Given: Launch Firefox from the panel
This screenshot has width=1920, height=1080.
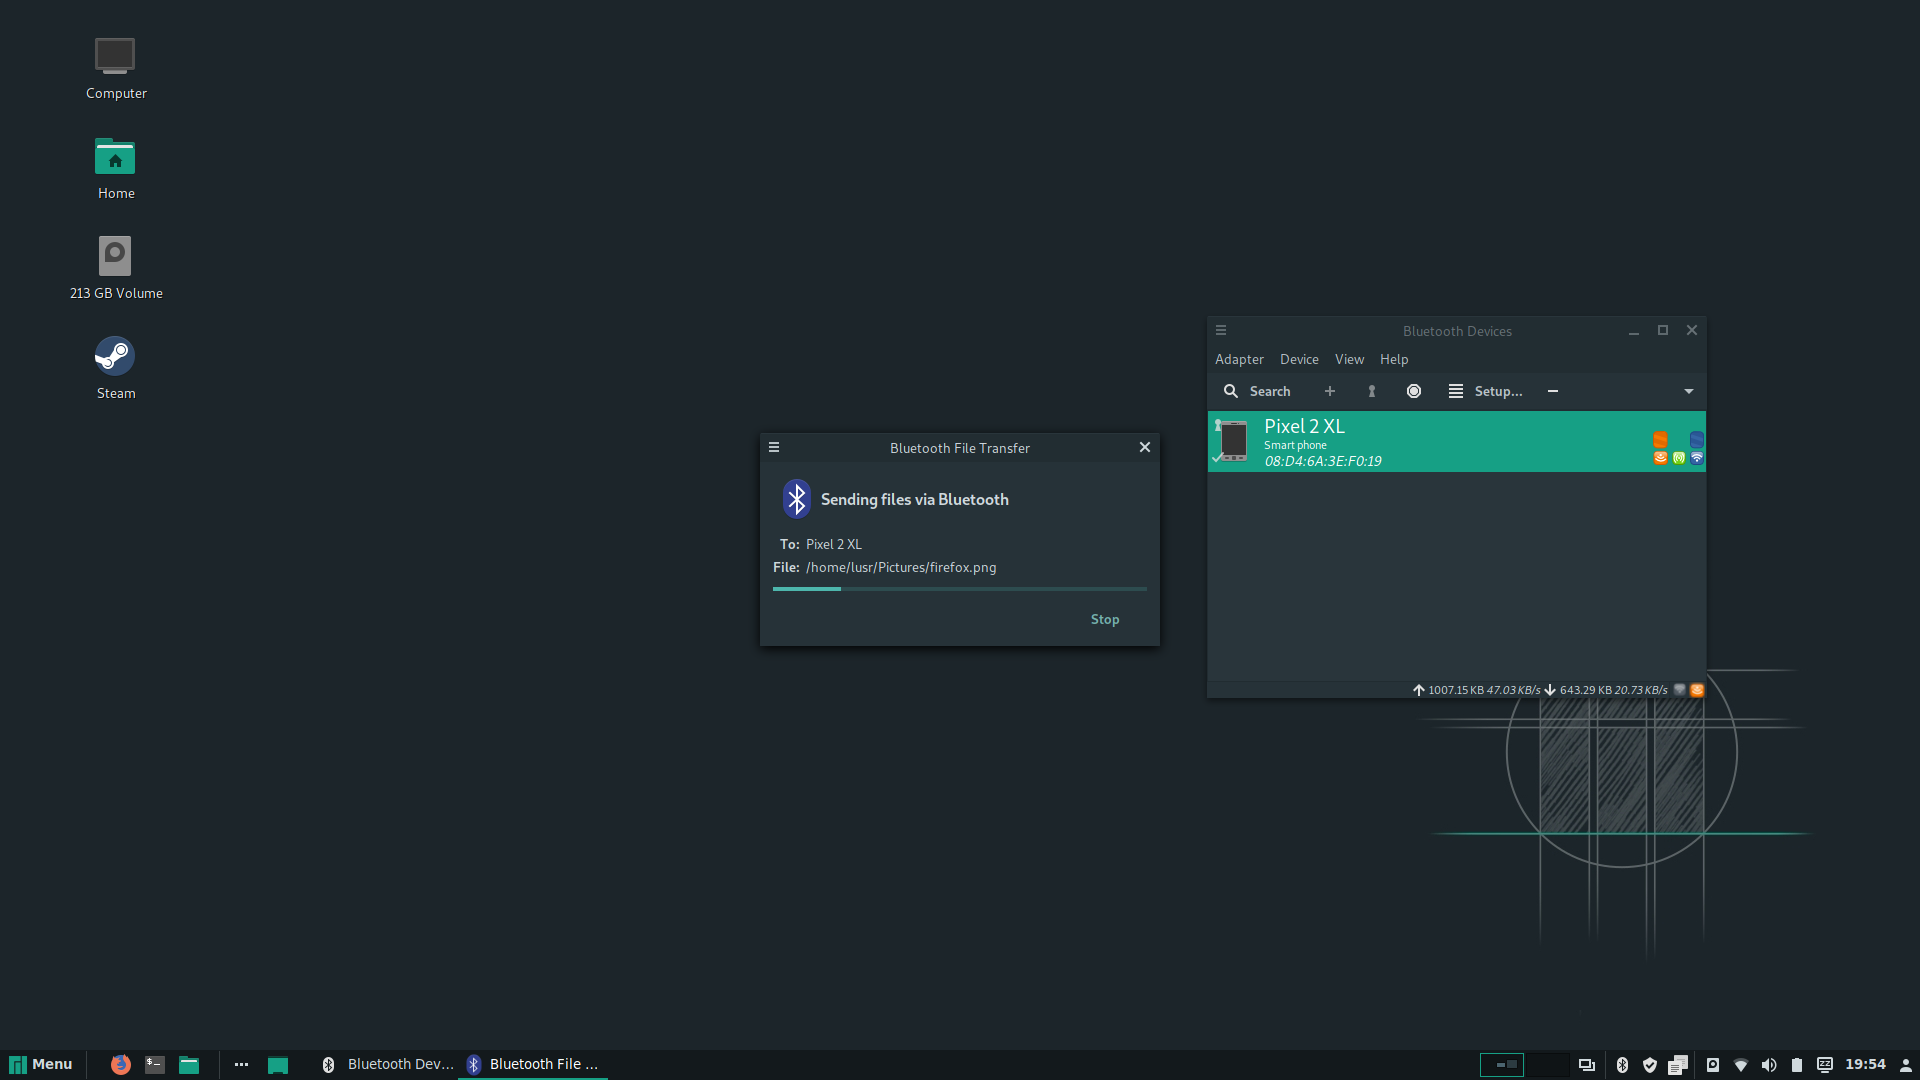Looking at the screenshot, I should (121, 1064).
